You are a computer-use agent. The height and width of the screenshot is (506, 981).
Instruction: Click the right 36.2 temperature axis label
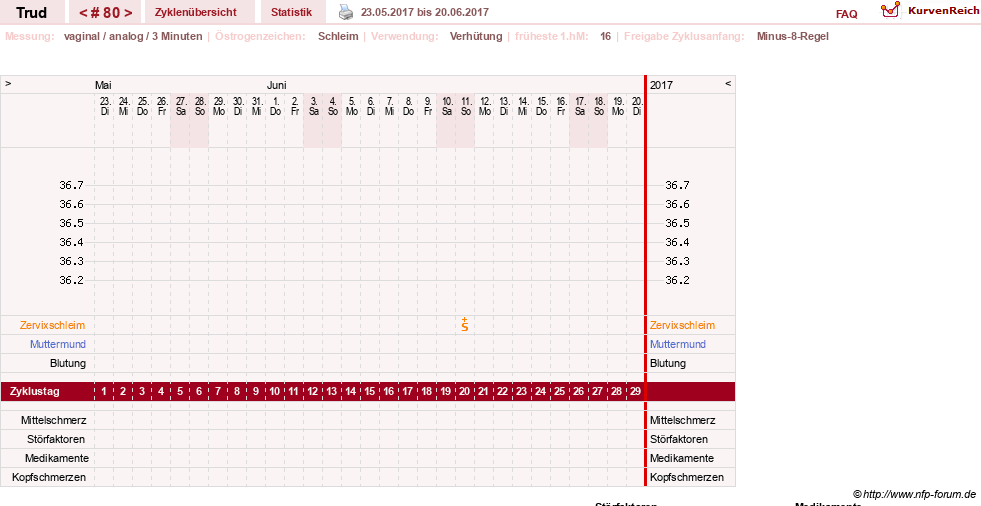coord(677,280)
